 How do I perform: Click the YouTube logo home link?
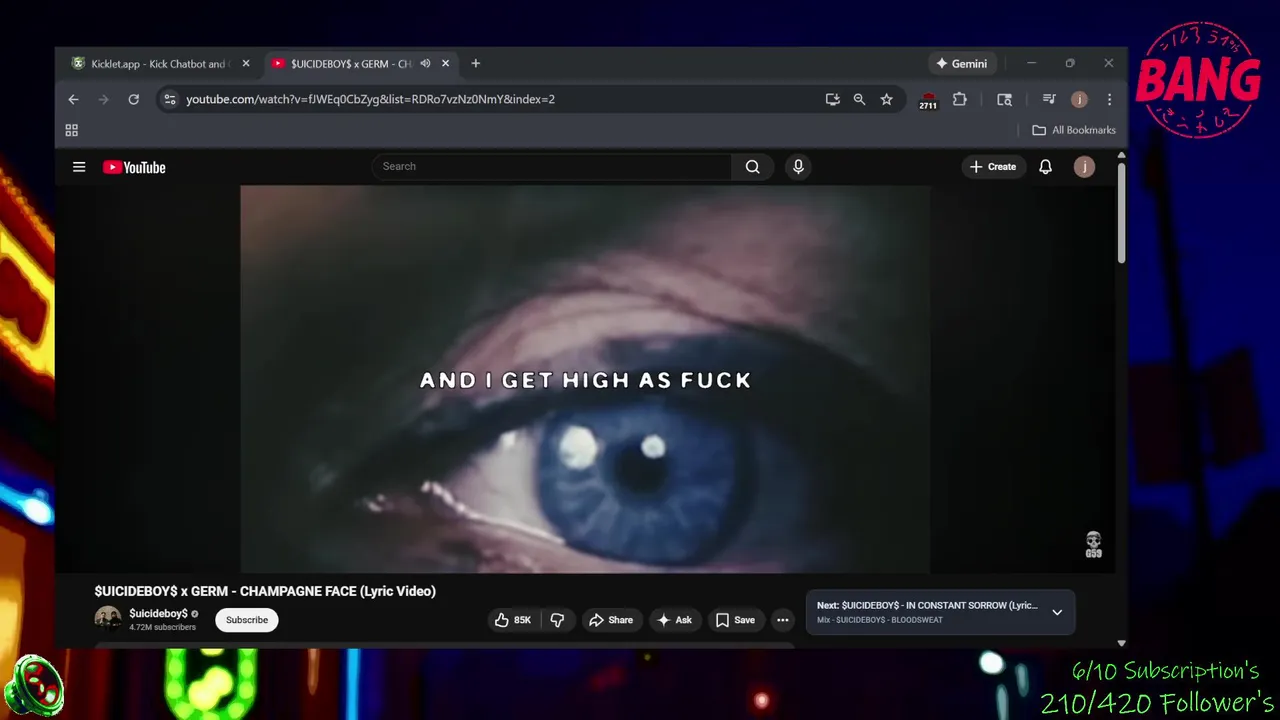134,167
